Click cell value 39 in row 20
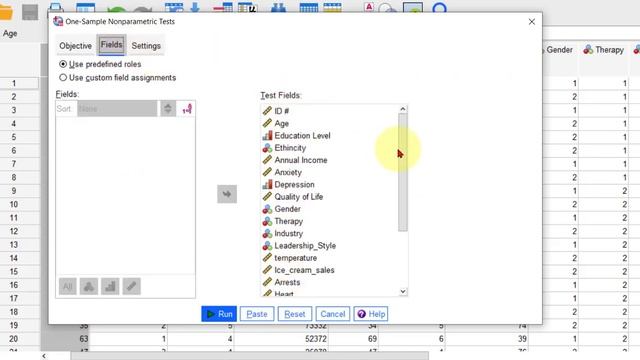 pos(522,339)
